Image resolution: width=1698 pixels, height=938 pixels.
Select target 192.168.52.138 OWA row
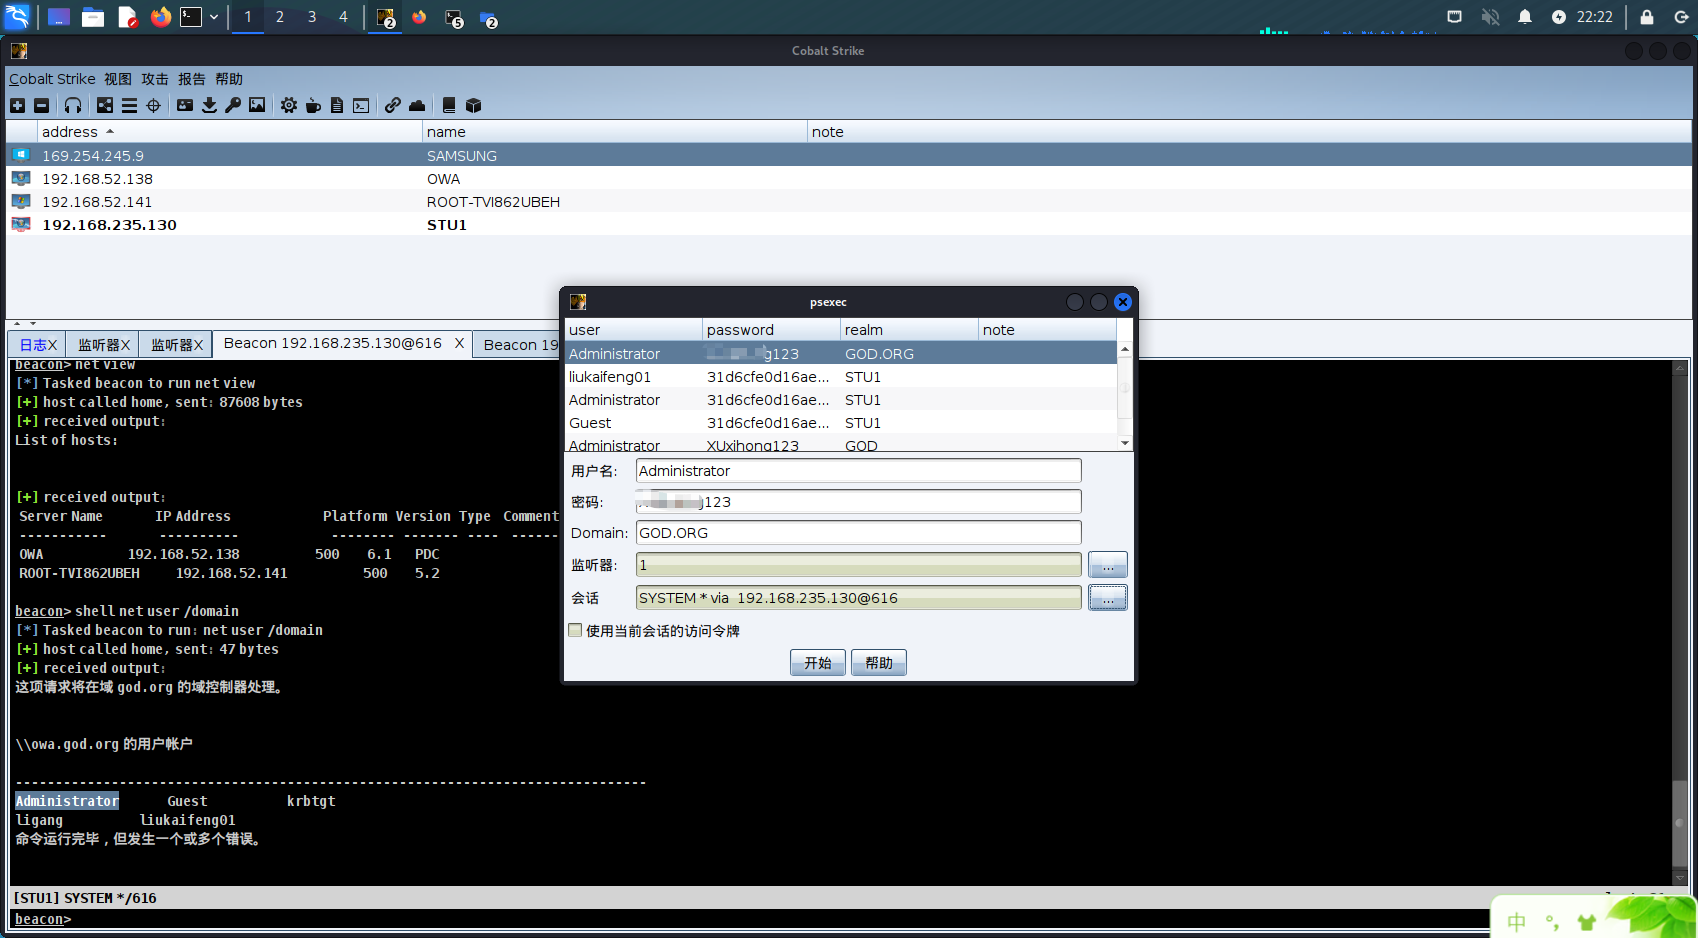[848, 179]
